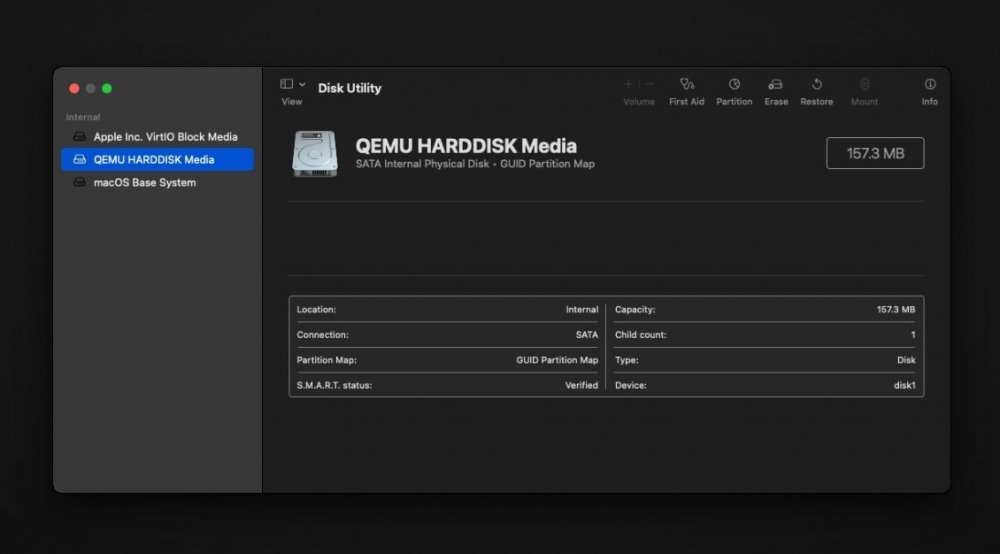The image size is (1000, 554).
Task: Click the Restore arrow icon
Action: point(816,84)
